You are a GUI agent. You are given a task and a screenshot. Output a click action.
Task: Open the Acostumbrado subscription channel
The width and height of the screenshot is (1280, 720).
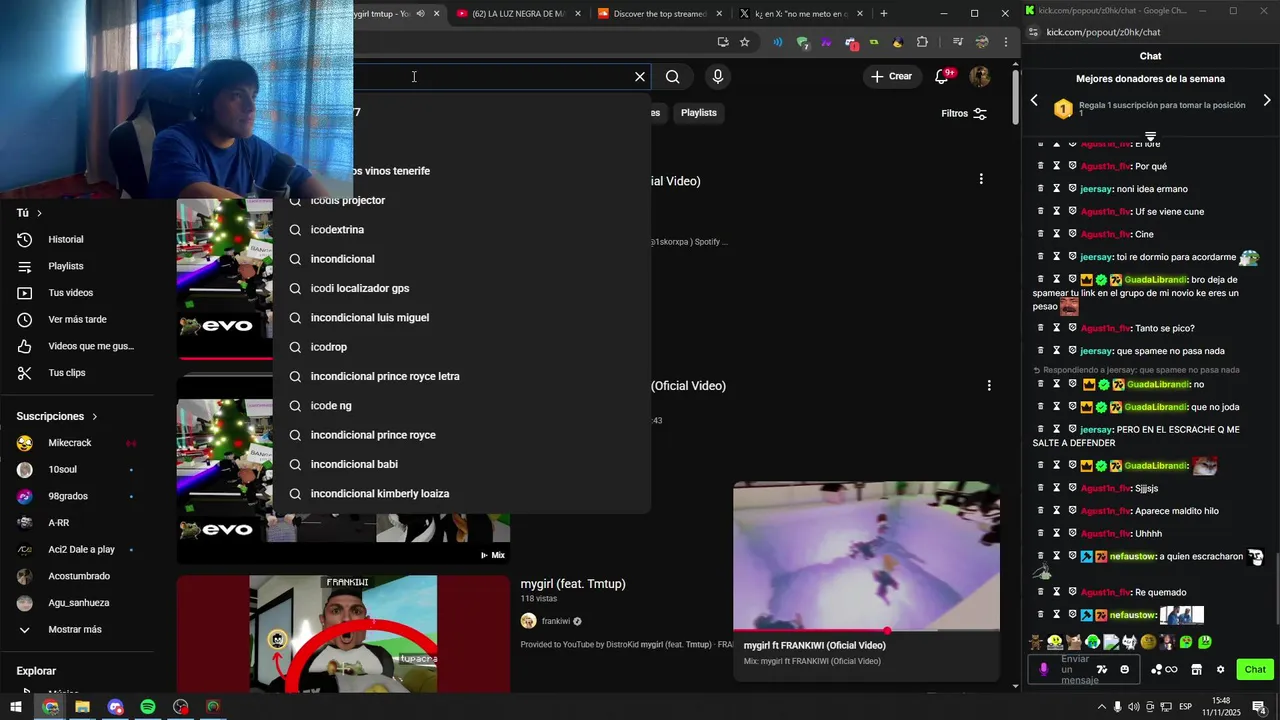[x=78, y=576]
